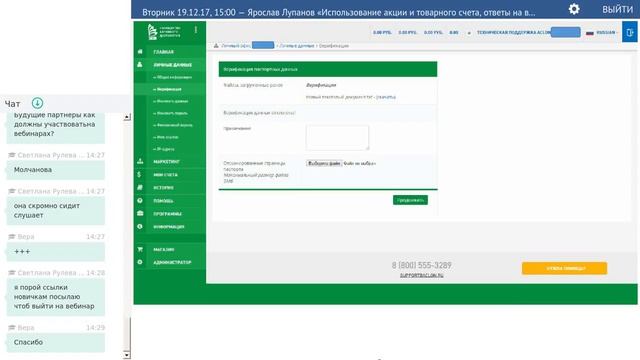Click orange button in page footer
The width and height of the screenshot is (640, 360).
(564, 268)
